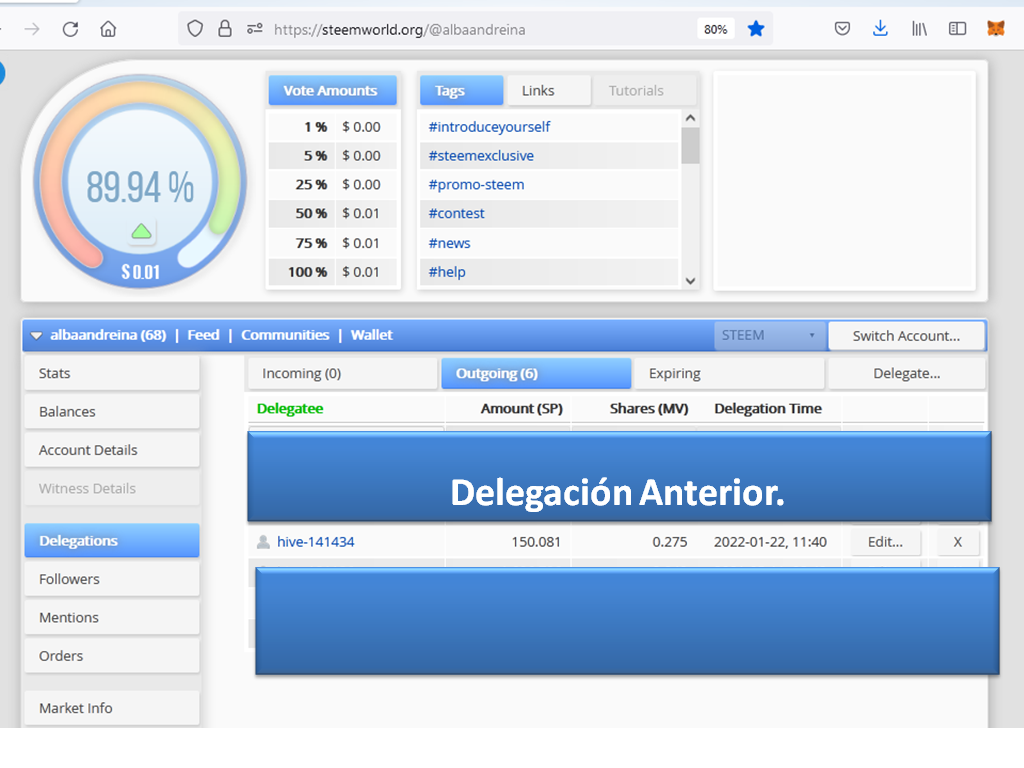Open the Witness Details sidebar section
The width and height of the screenshot is (1024, 768).
pyautogui.click(x=112, y=489)
